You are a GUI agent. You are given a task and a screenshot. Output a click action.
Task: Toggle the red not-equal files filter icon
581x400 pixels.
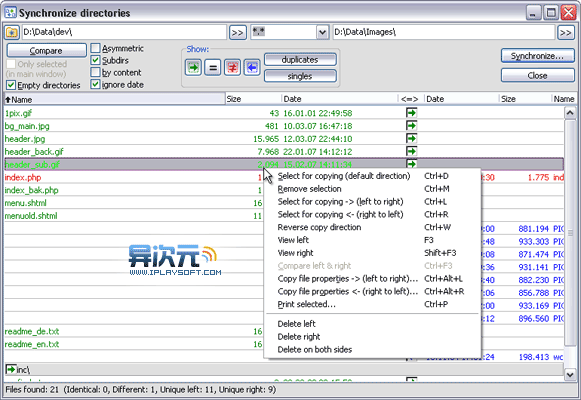tap(232, 67)
